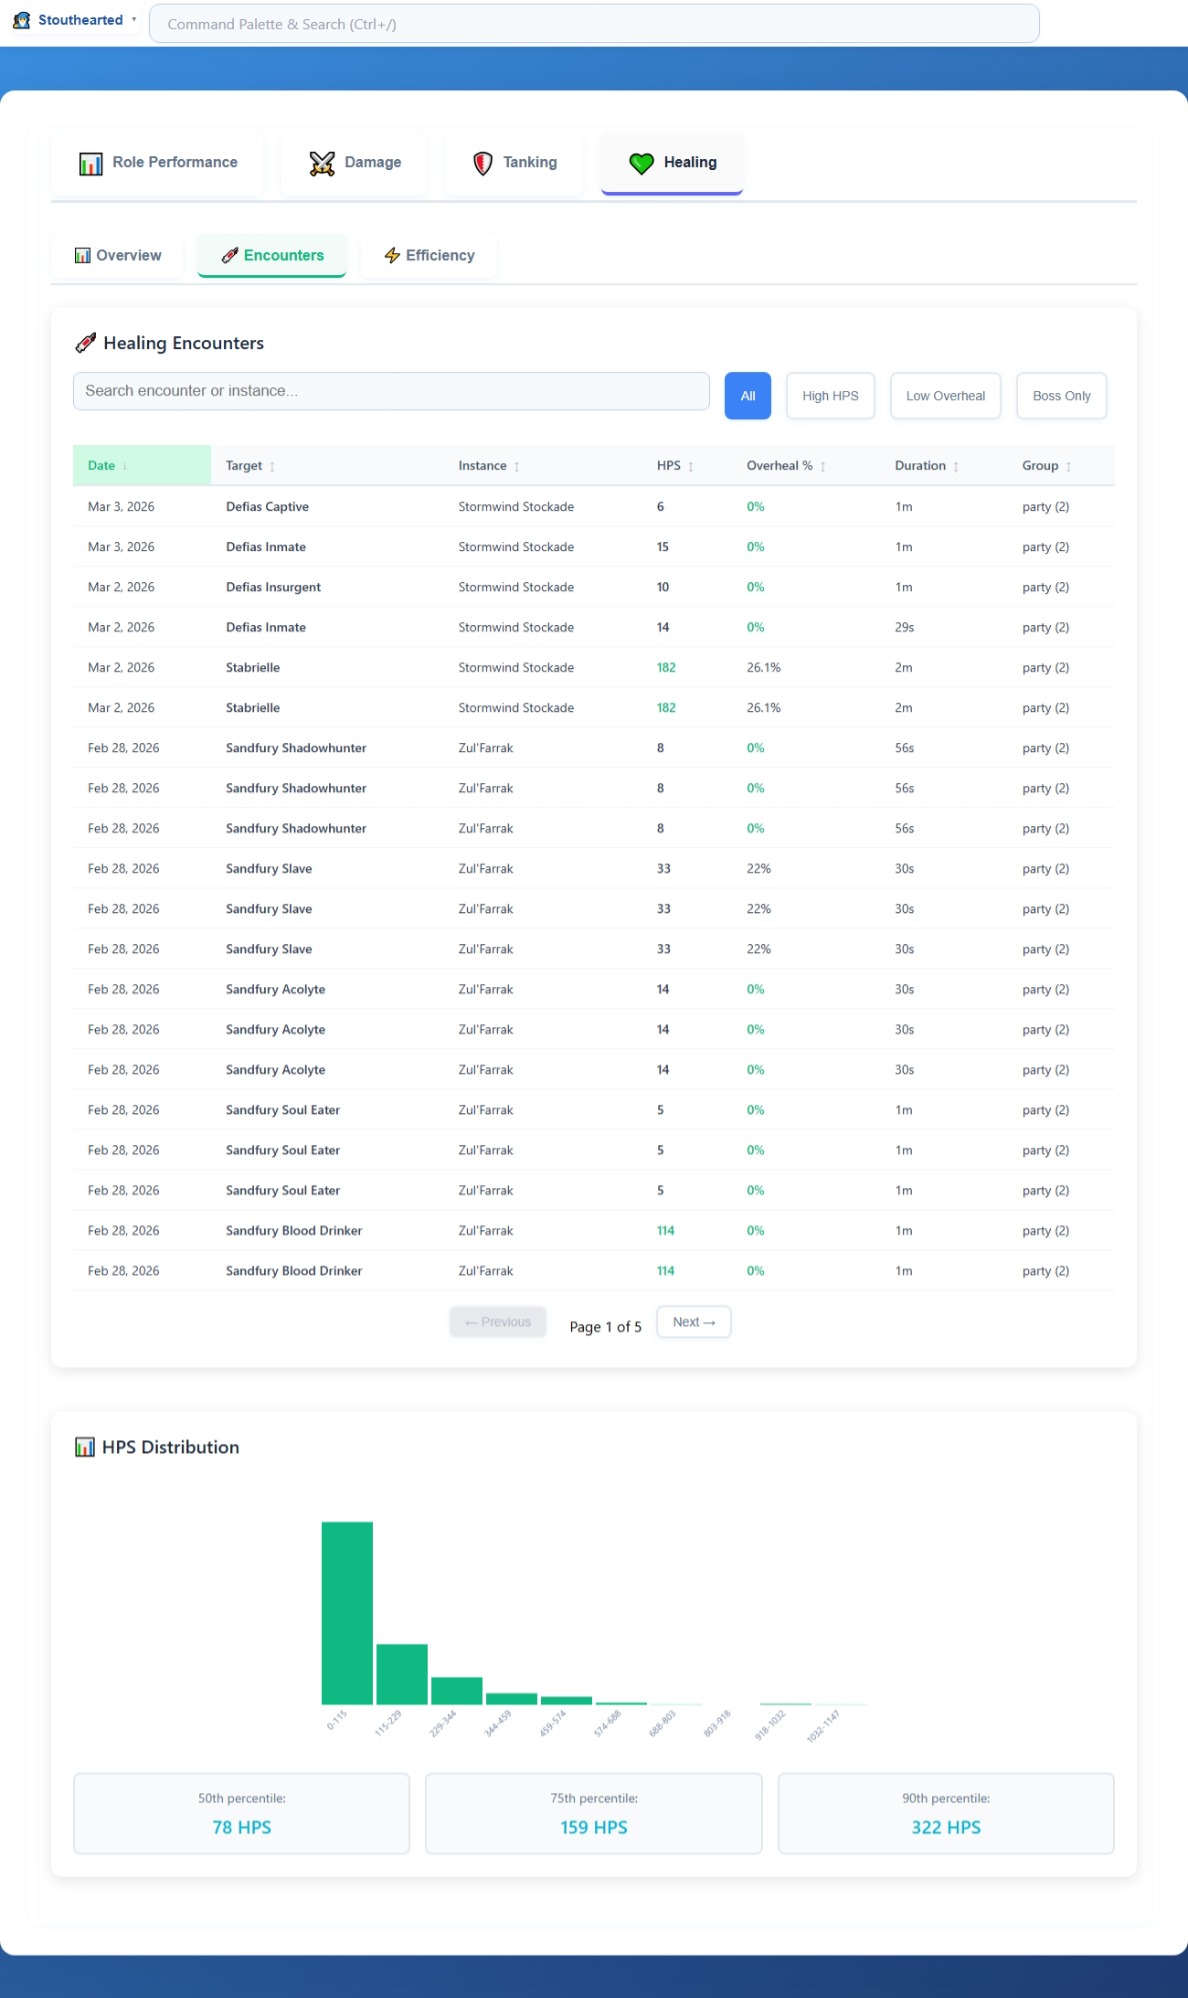Click the Efficiency lightning bolt icon
The image size is (1188, 1998).
(392, 256)
